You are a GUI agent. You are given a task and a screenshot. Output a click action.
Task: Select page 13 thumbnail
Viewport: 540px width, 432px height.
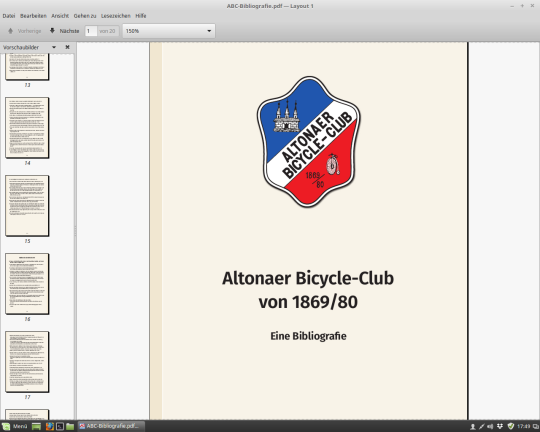click(x=27, y=67)
